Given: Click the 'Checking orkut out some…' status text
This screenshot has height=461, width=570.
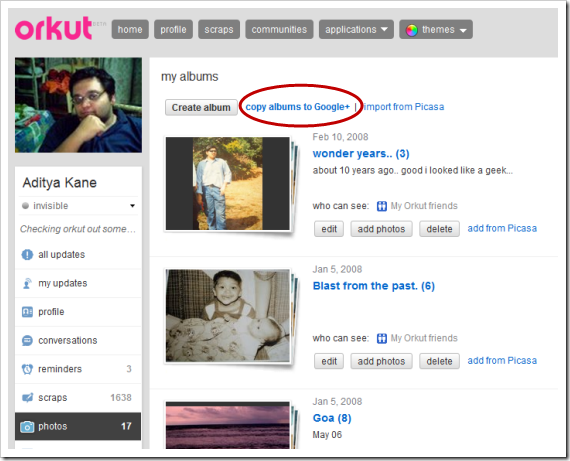Looking at the screenshot, I should pyautogui.click(x=78, y=229).
